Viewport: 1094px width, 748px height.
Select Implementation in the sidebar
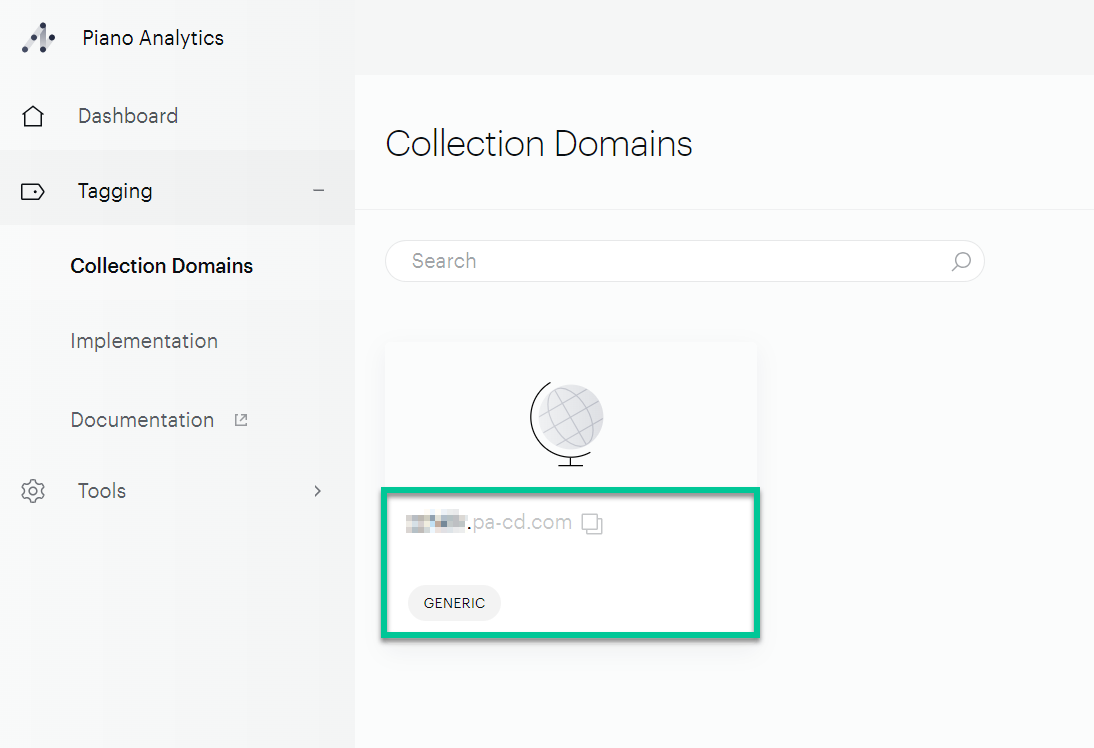point(144,340)
